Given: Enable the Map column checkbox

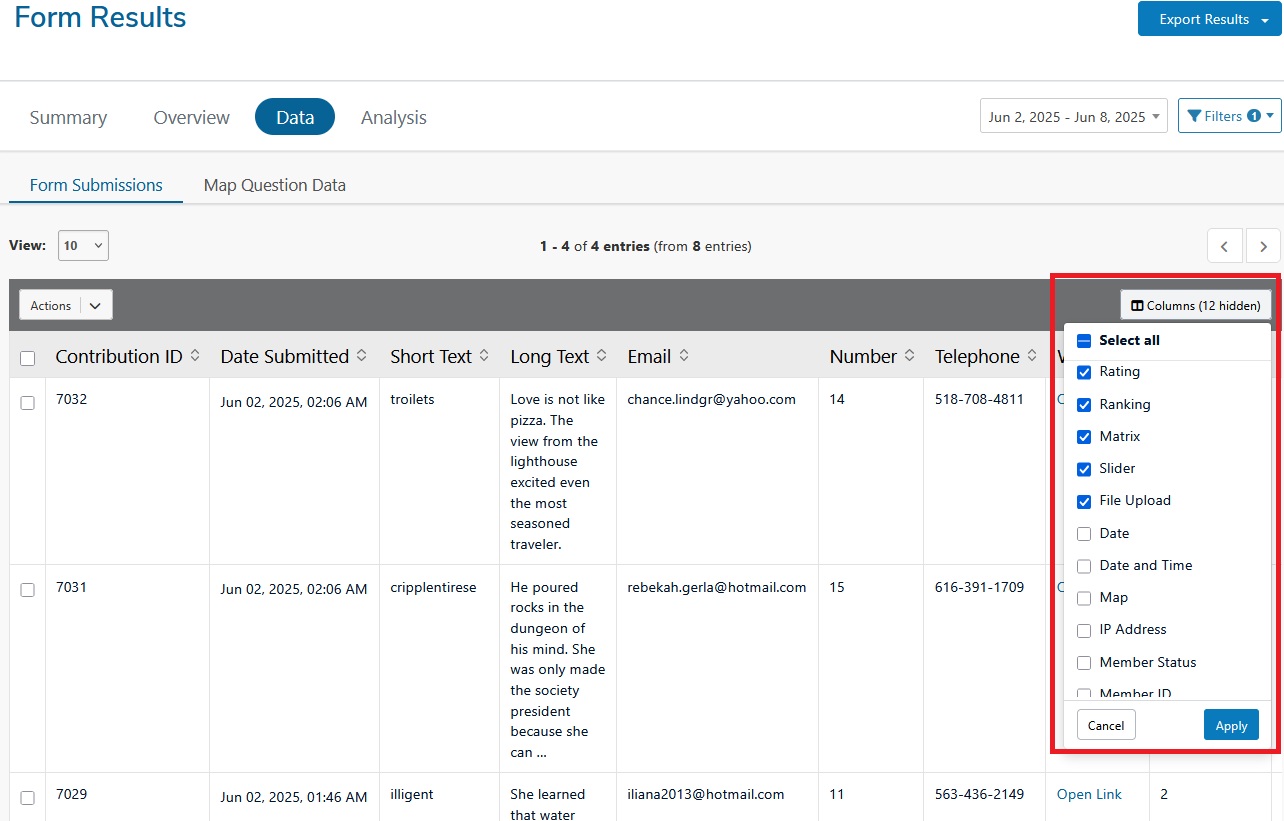Looking at the screenshot, I should point(1084,598).
